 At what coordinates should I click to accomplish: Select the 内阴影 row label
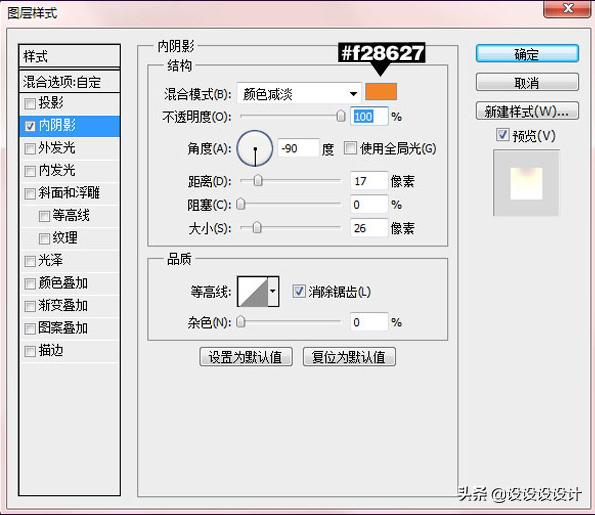(57, 126)
